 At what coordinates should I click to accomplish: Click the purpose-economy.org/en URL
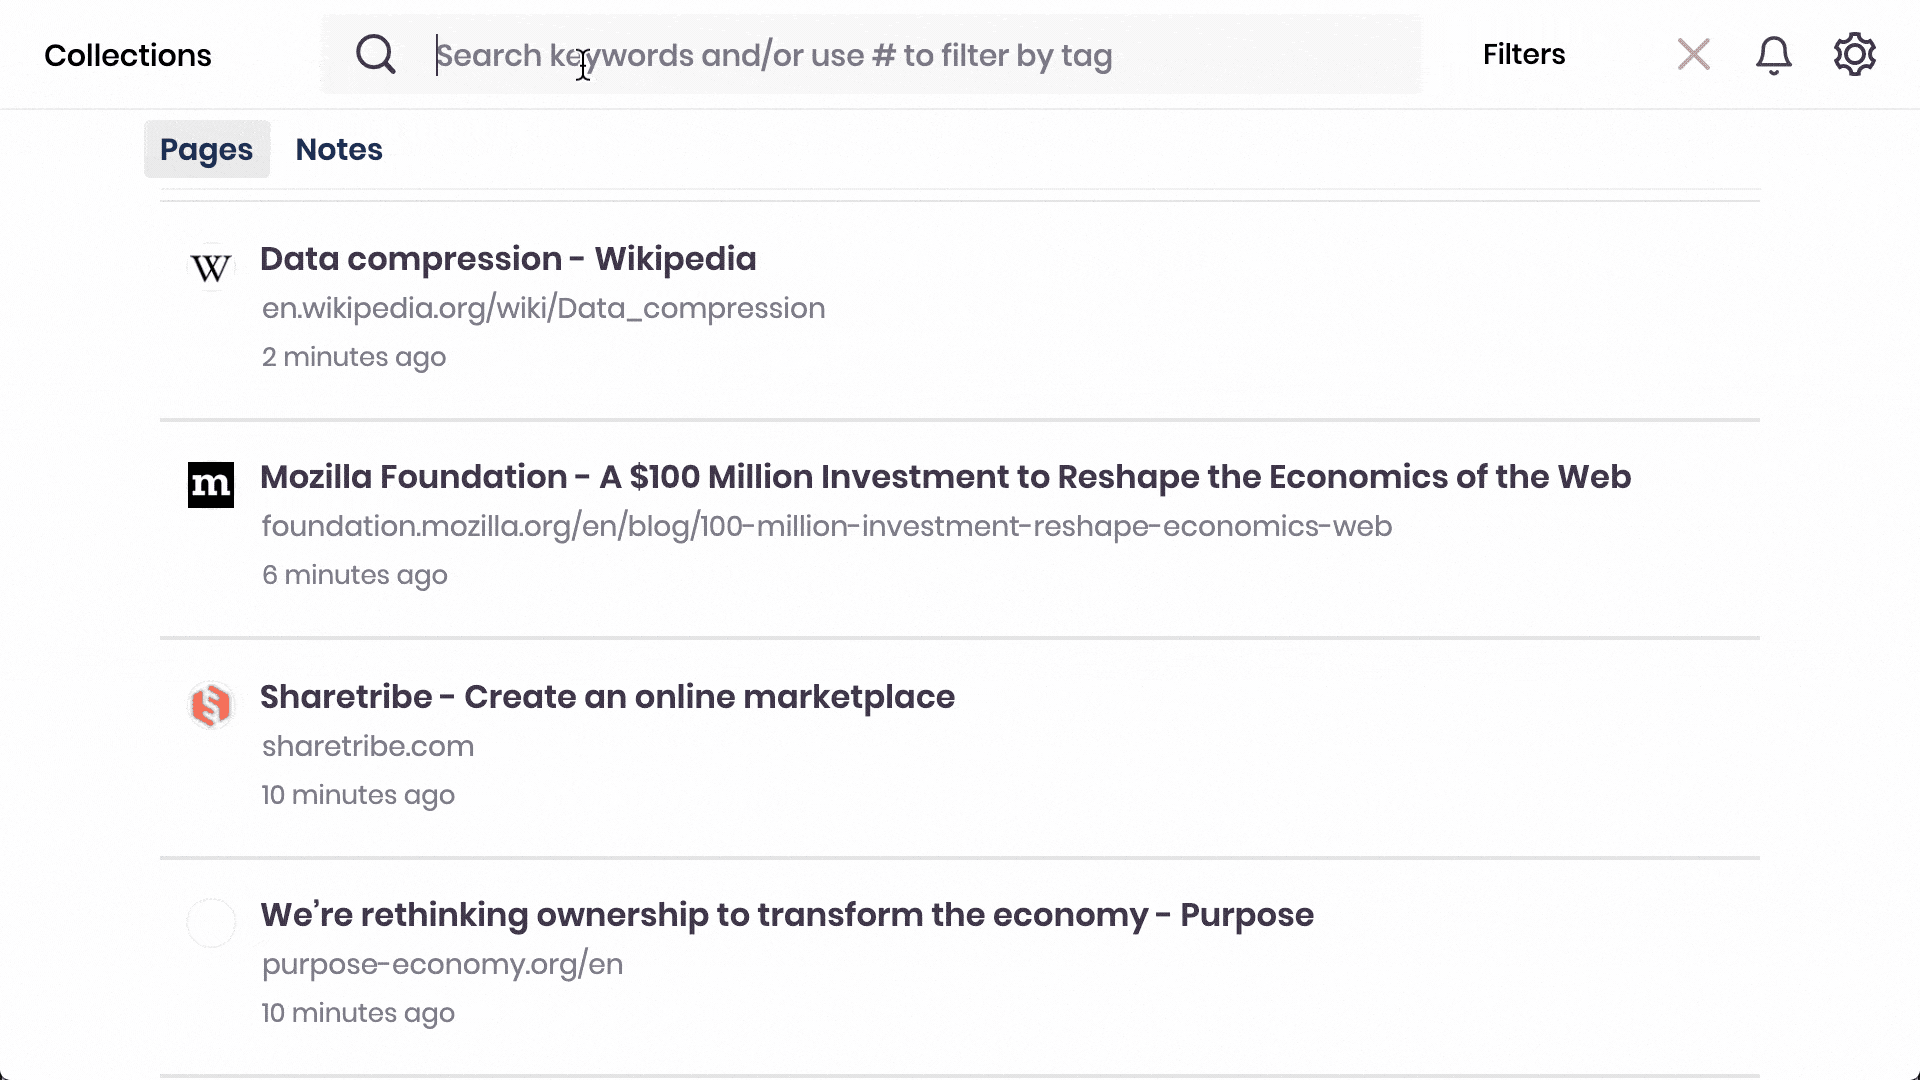point(442,964)
